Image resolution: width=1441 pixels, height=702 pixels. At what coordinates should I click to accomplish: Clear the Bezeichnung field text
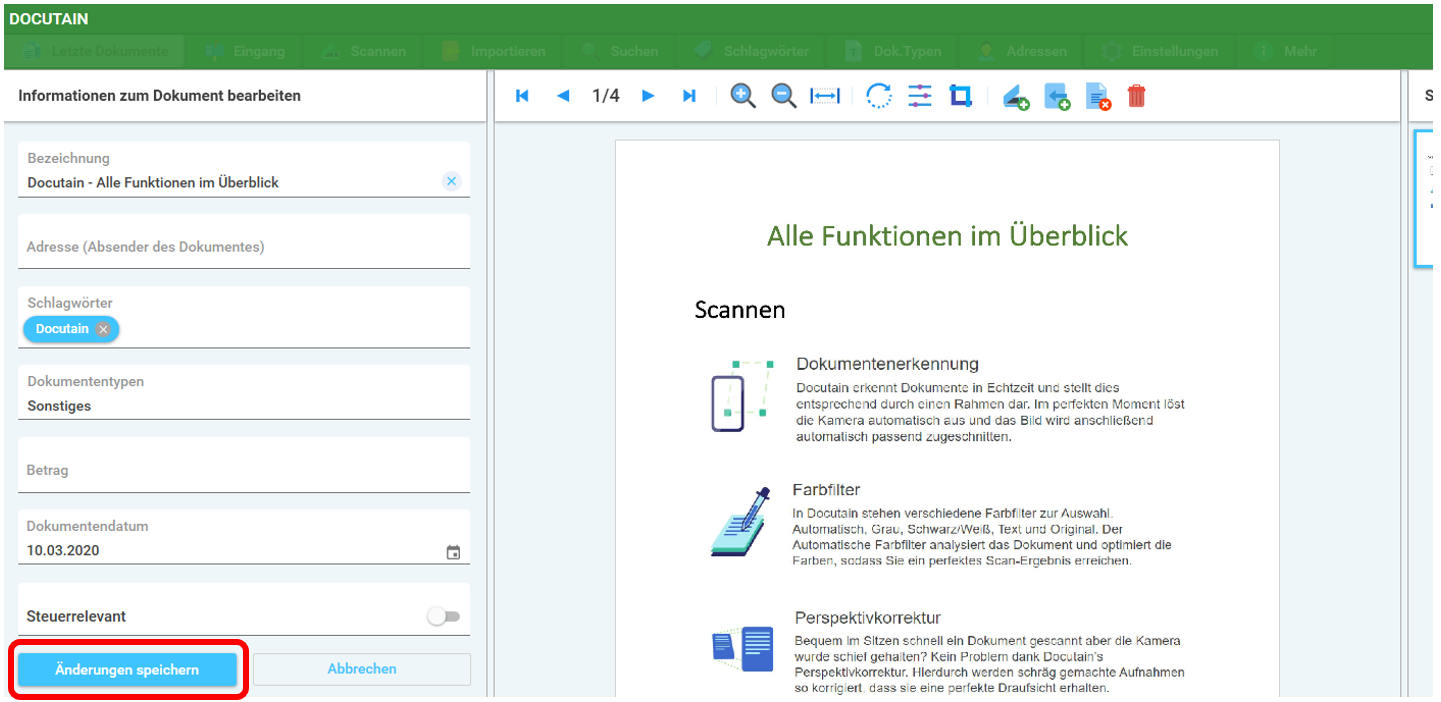pyautogui.click(x=451, y=181)
